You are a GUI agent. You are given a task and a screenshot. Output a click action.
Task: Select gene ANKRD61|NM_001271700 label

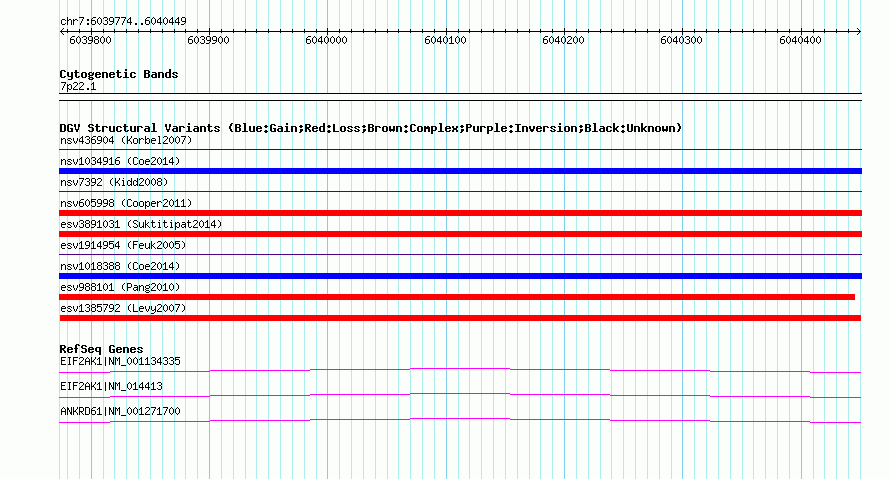(x=120, y=411)
